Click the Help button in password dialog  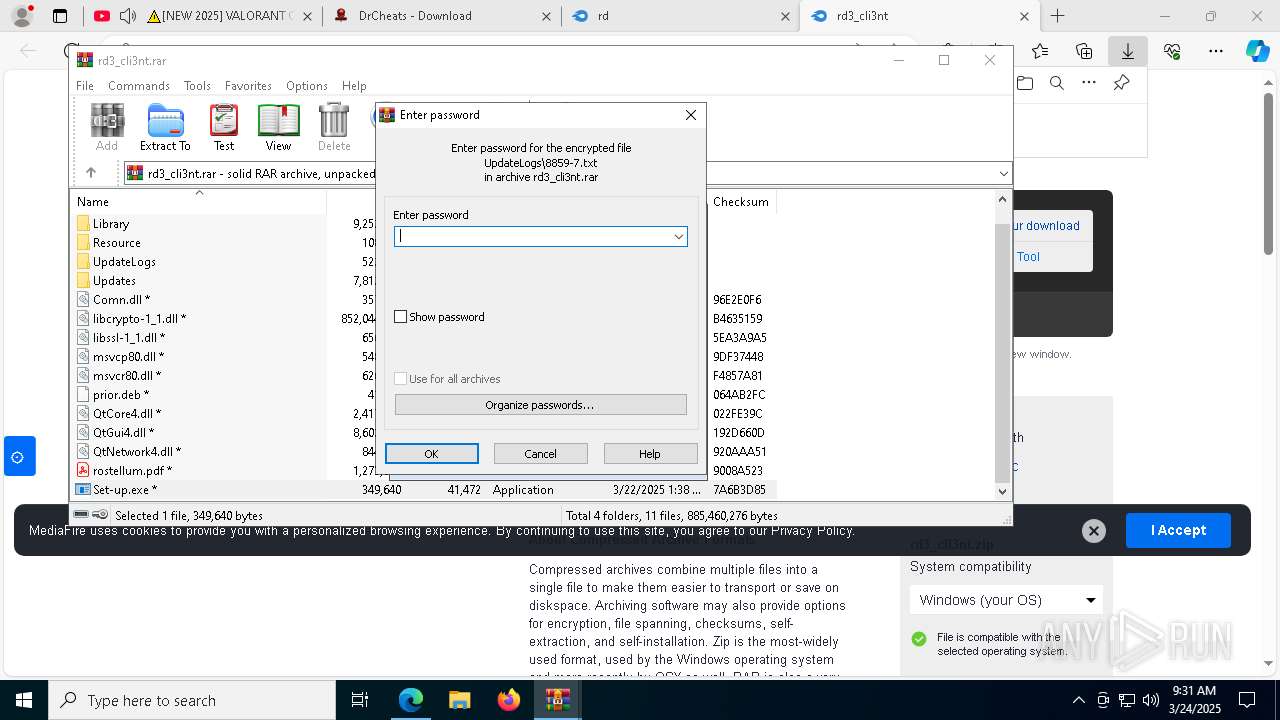tap(650, 454)
